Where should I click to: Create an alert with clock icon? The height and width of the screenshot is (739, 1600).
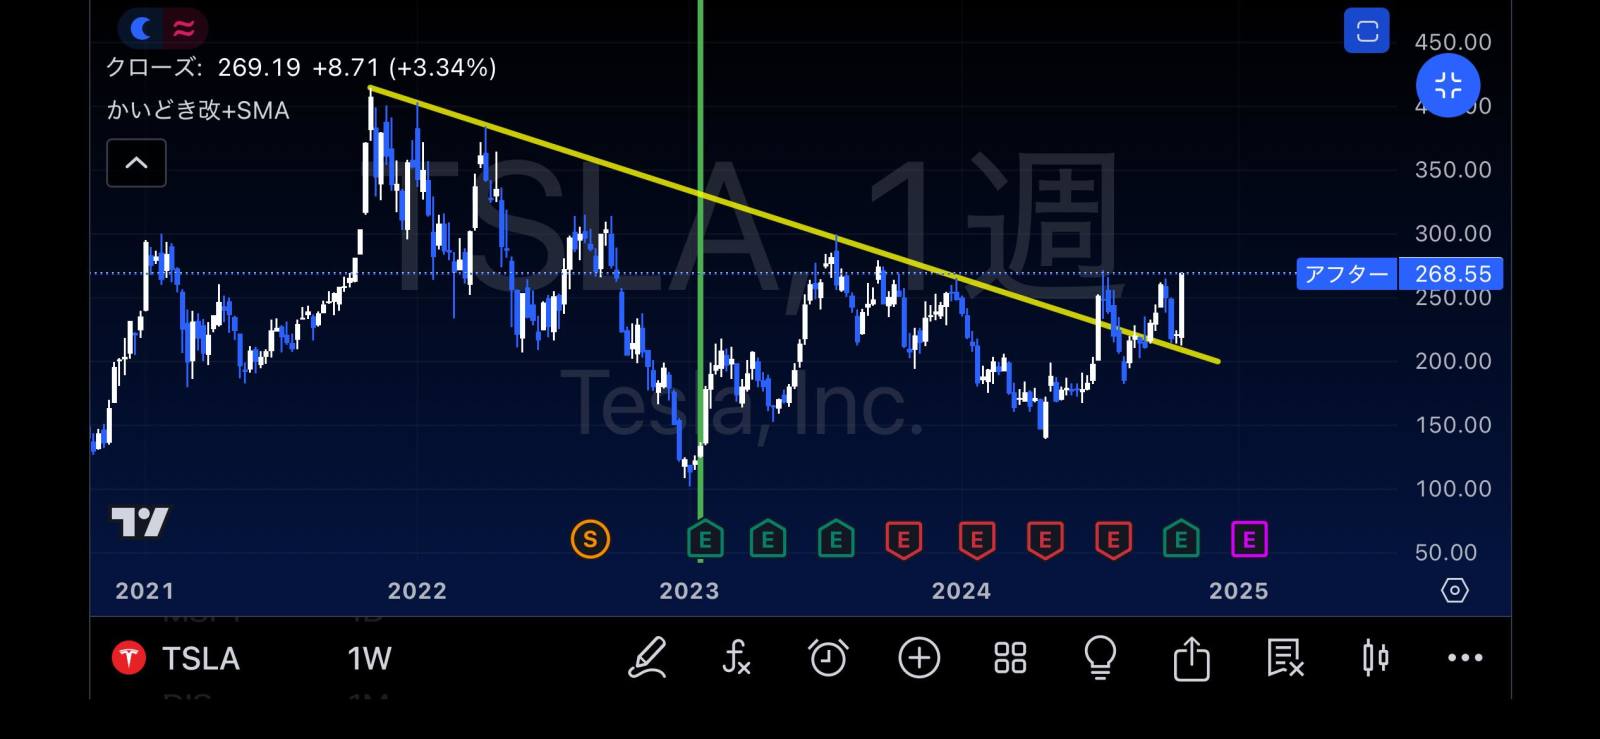[828, 658]
